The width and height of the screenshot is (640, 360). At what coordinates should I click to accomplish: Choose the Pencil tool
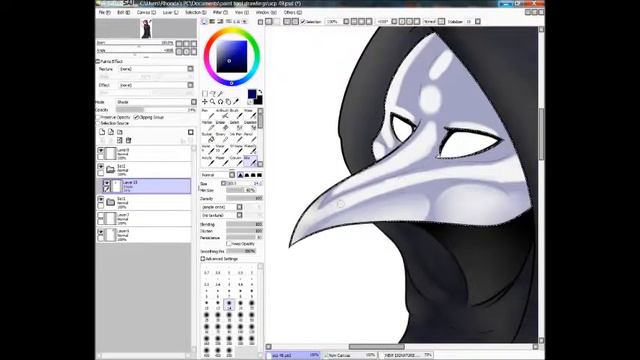250,138
